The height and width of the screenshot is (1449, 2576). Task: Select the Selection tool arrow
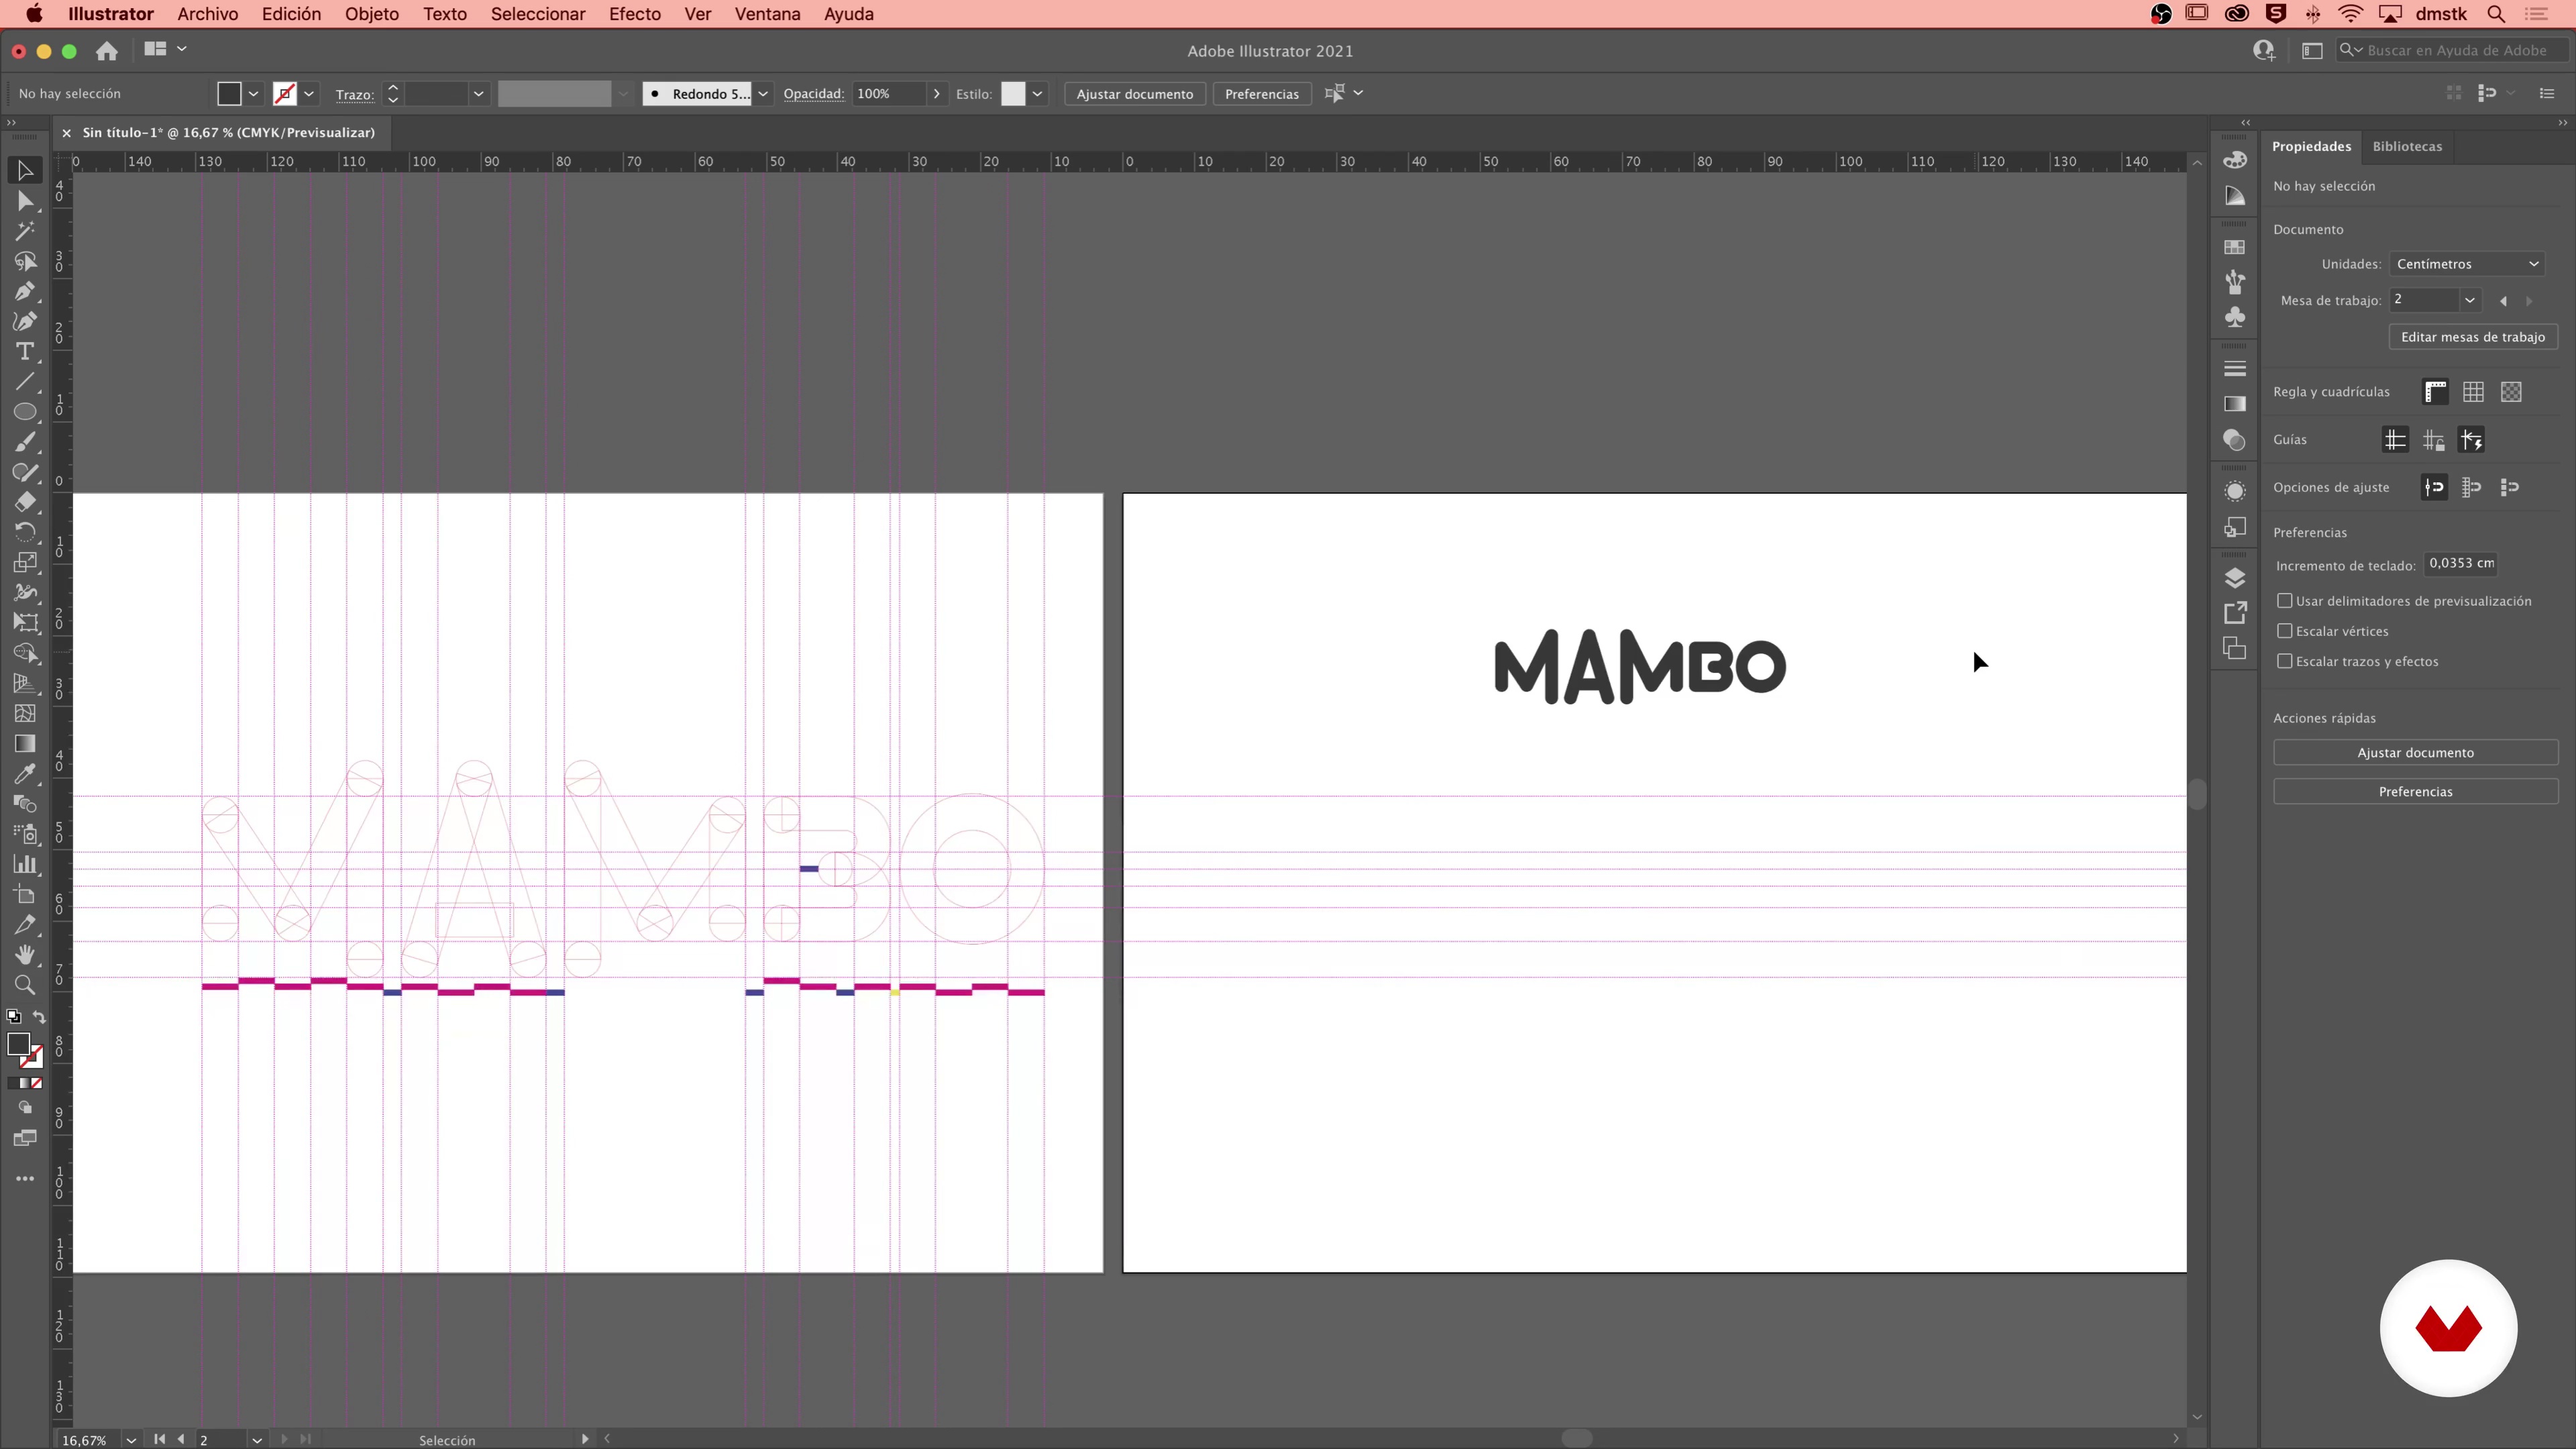(x=25, y=170)
